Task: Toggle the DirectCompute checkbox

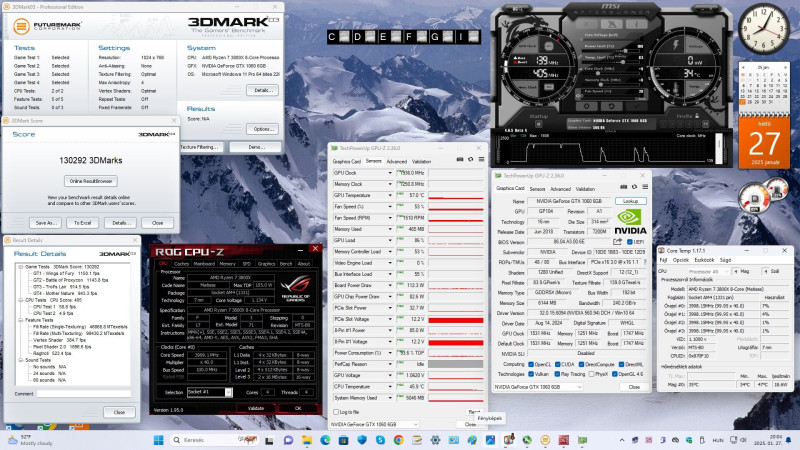Action: click(x=581, y=364)
